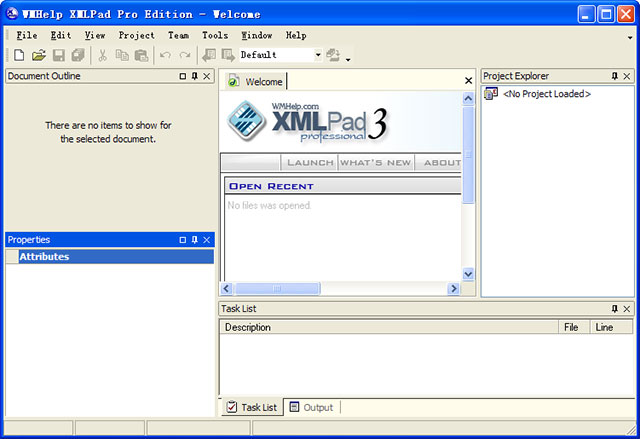Click the horizontal scroll left arrow
This screenshot has height=439, width=640.
(x=227, y=288)
